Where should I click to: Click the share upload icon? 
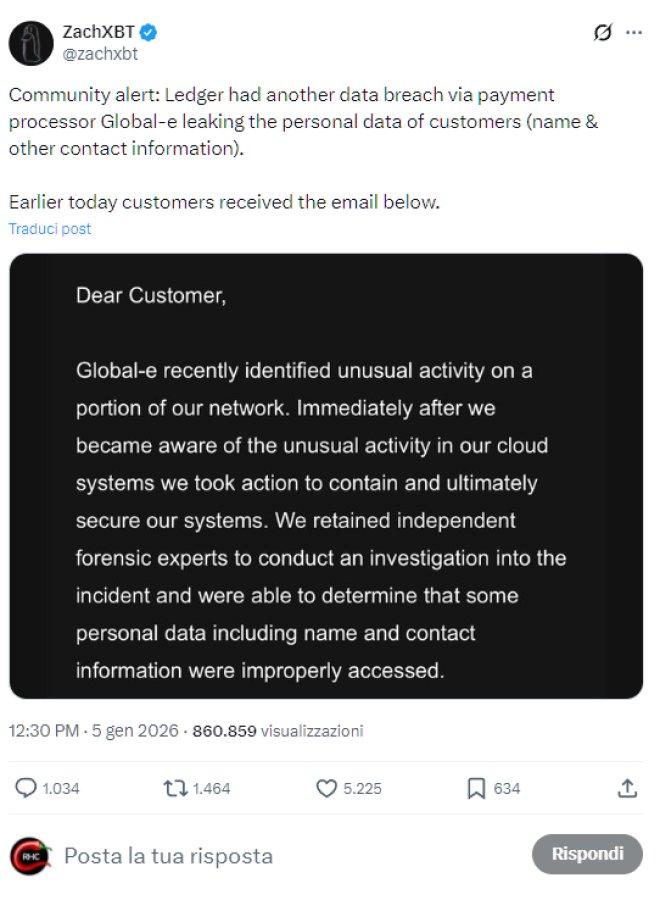pos(627,789)
